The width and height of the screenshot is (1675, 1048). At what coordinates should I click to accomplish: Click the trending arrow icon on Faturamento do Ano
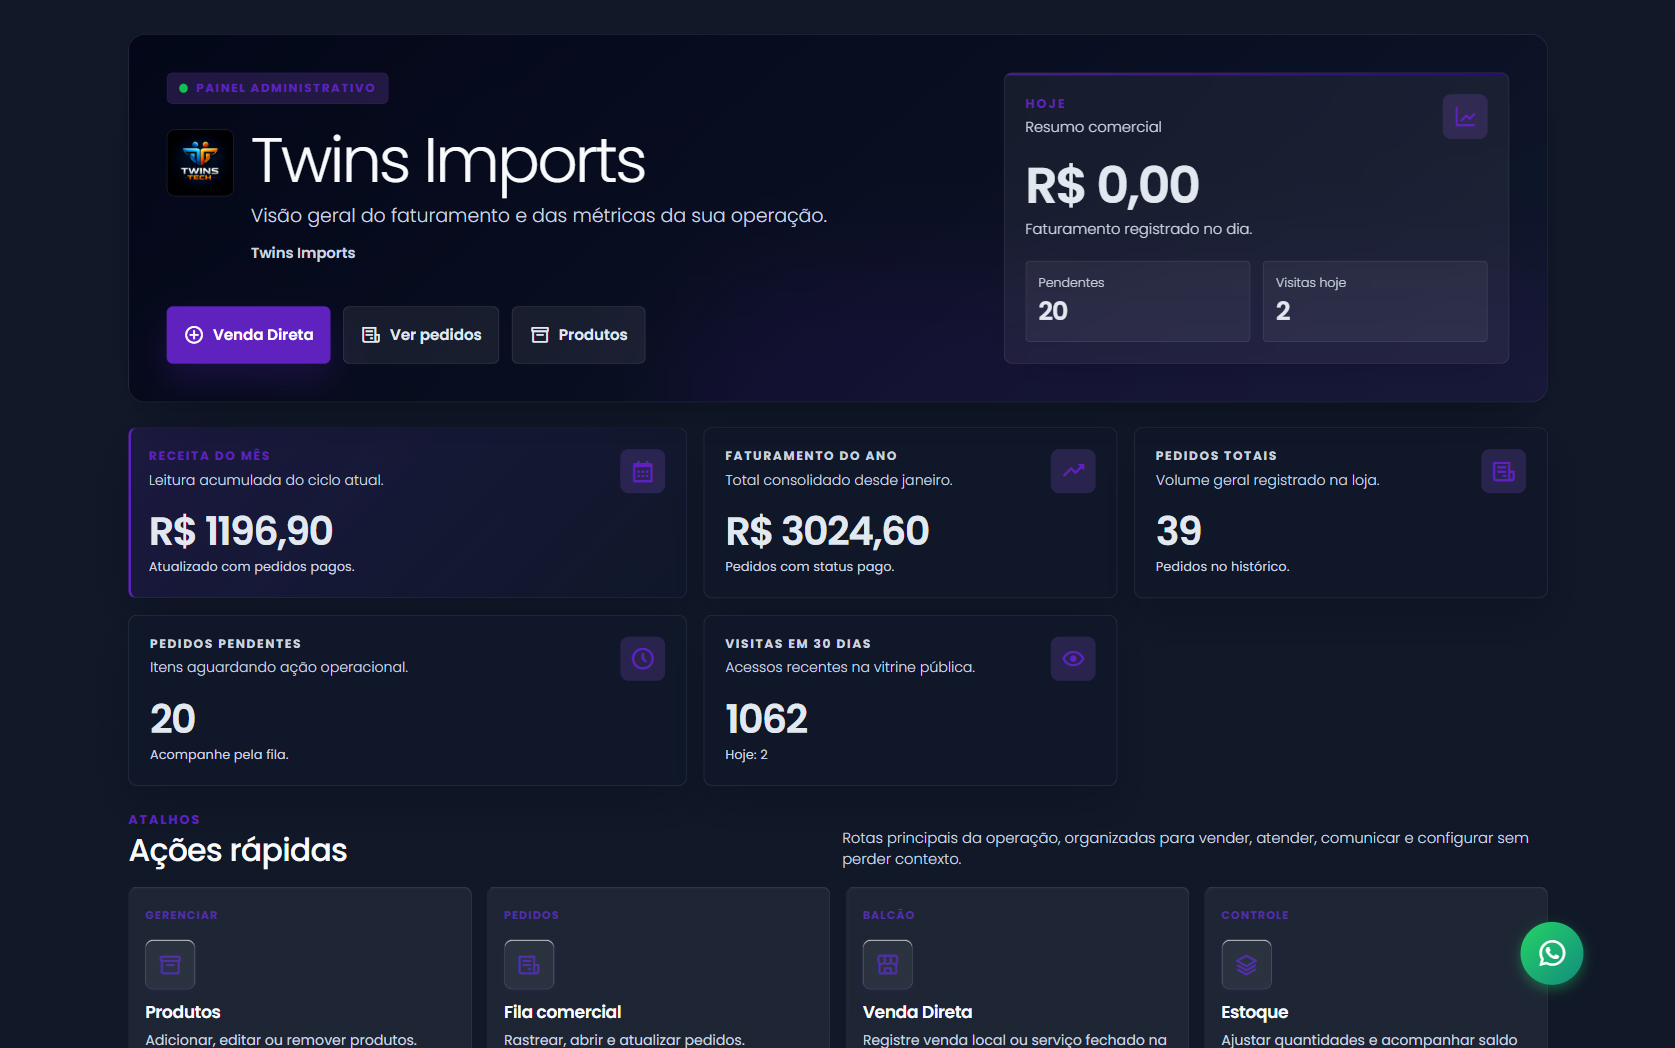(x=1073, y=471)
